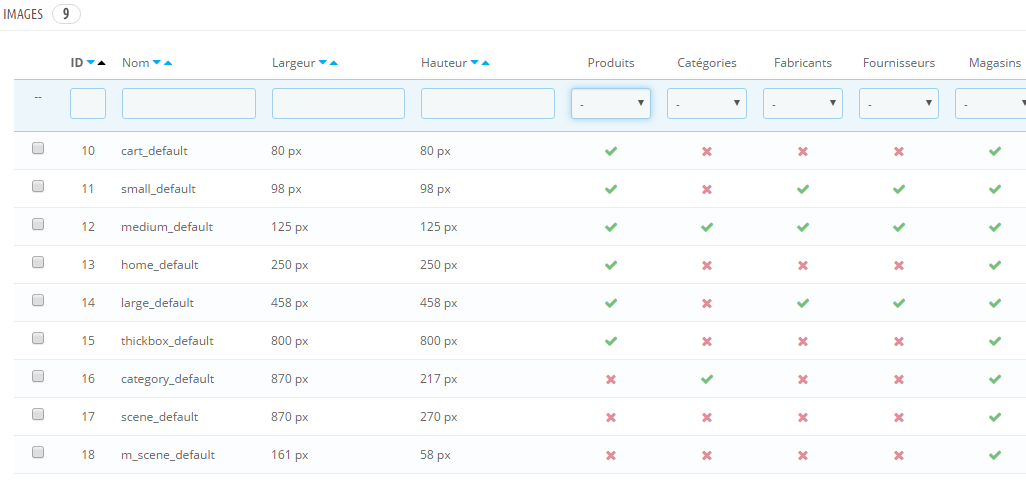Check the m_scene_default row checkbox
Image resolution: width=1026 pixels, height=484 pixels.
coord(38,452)
